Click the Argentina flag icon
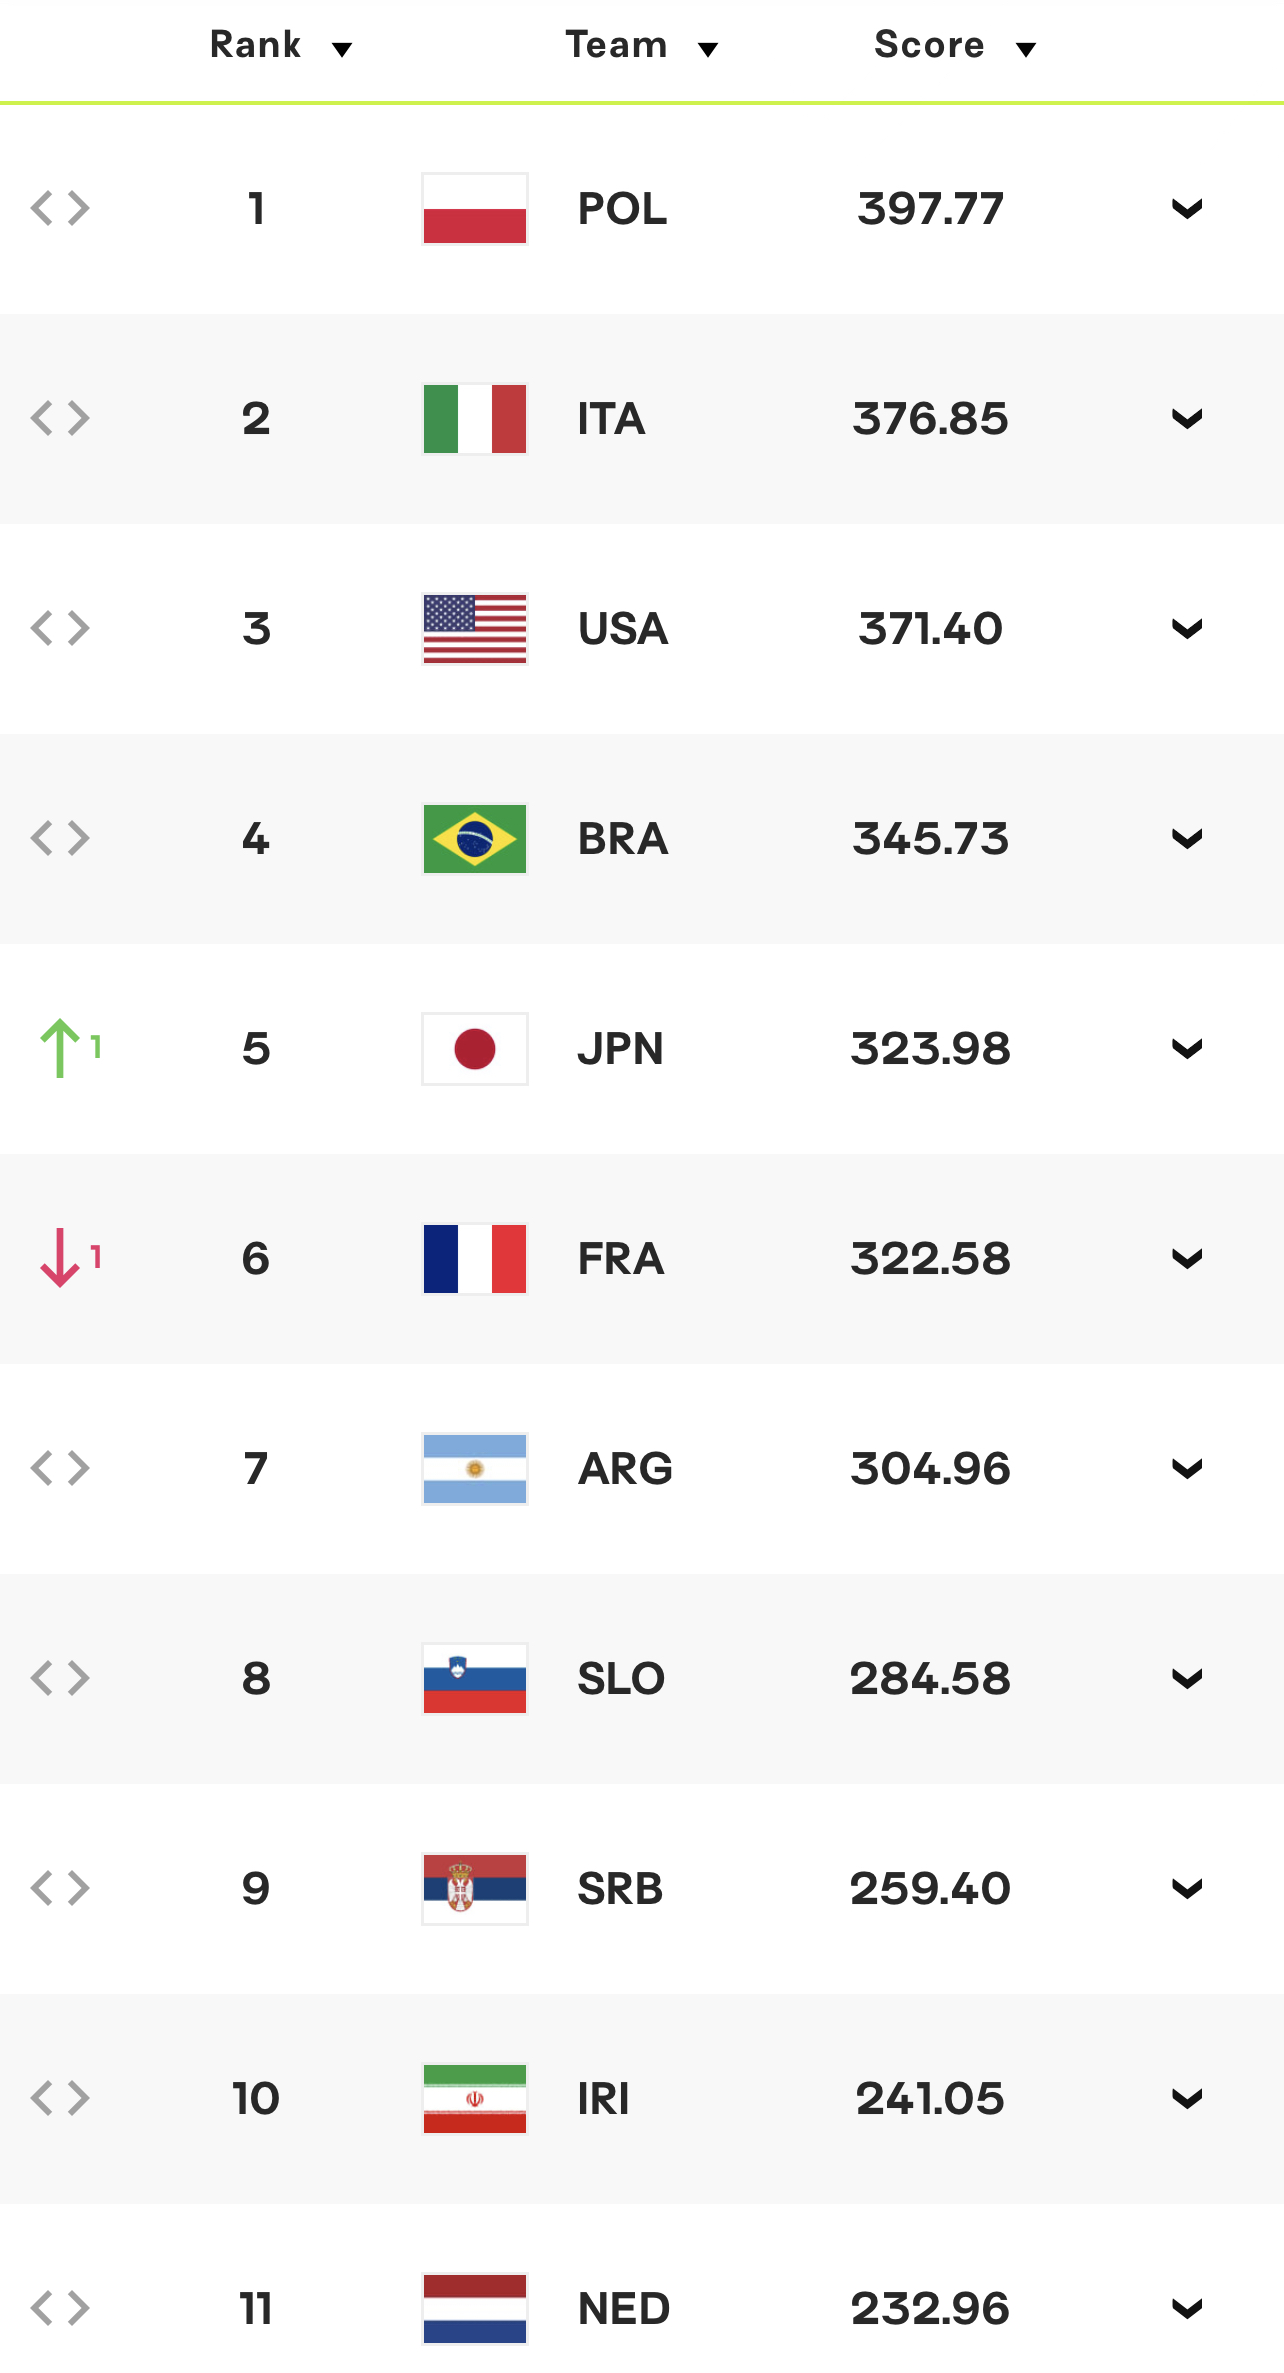 tap(475, 1469)
